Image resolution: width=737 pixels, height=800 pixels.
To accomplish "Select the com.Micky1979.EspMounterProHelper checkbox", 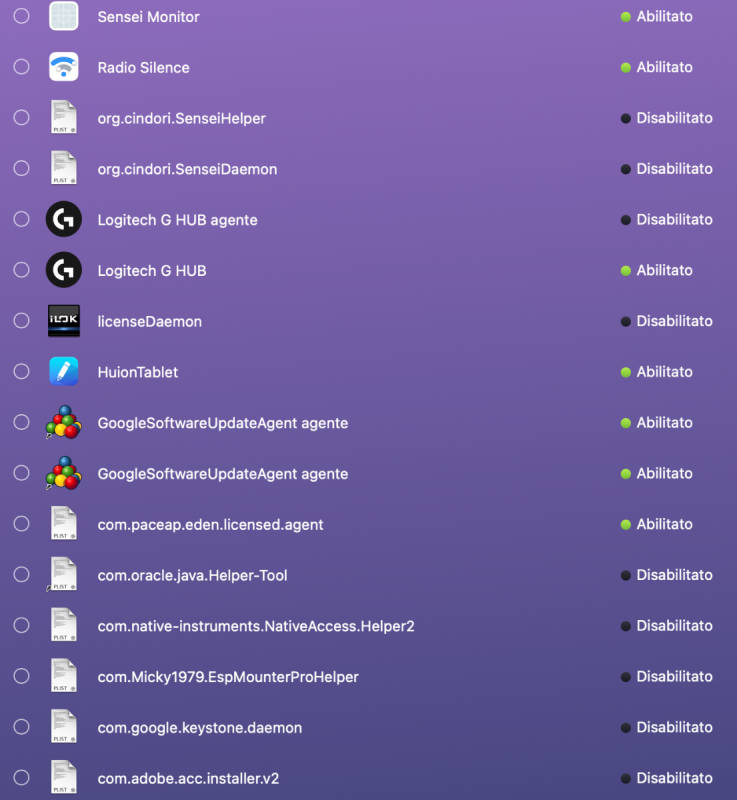I will click(21, 676).
